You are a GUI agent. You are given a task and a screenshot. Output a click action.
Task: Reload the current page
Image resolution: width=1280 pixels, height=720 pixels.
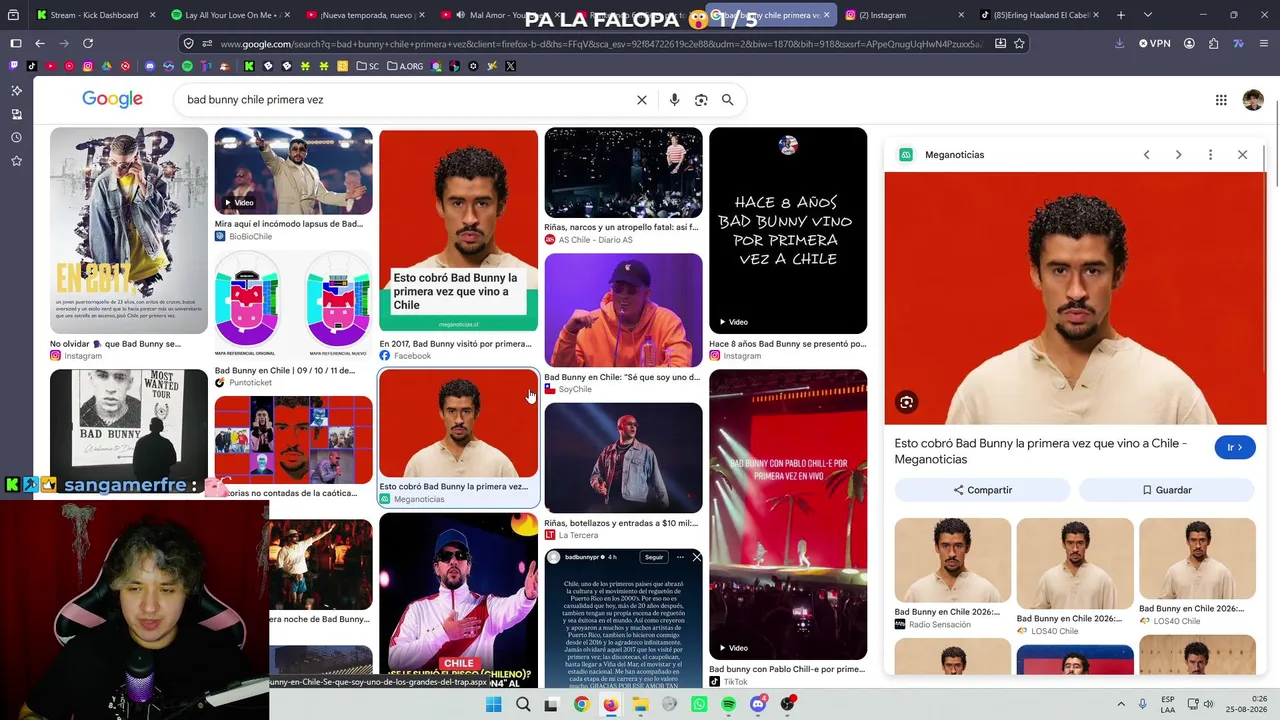point(88,43)
